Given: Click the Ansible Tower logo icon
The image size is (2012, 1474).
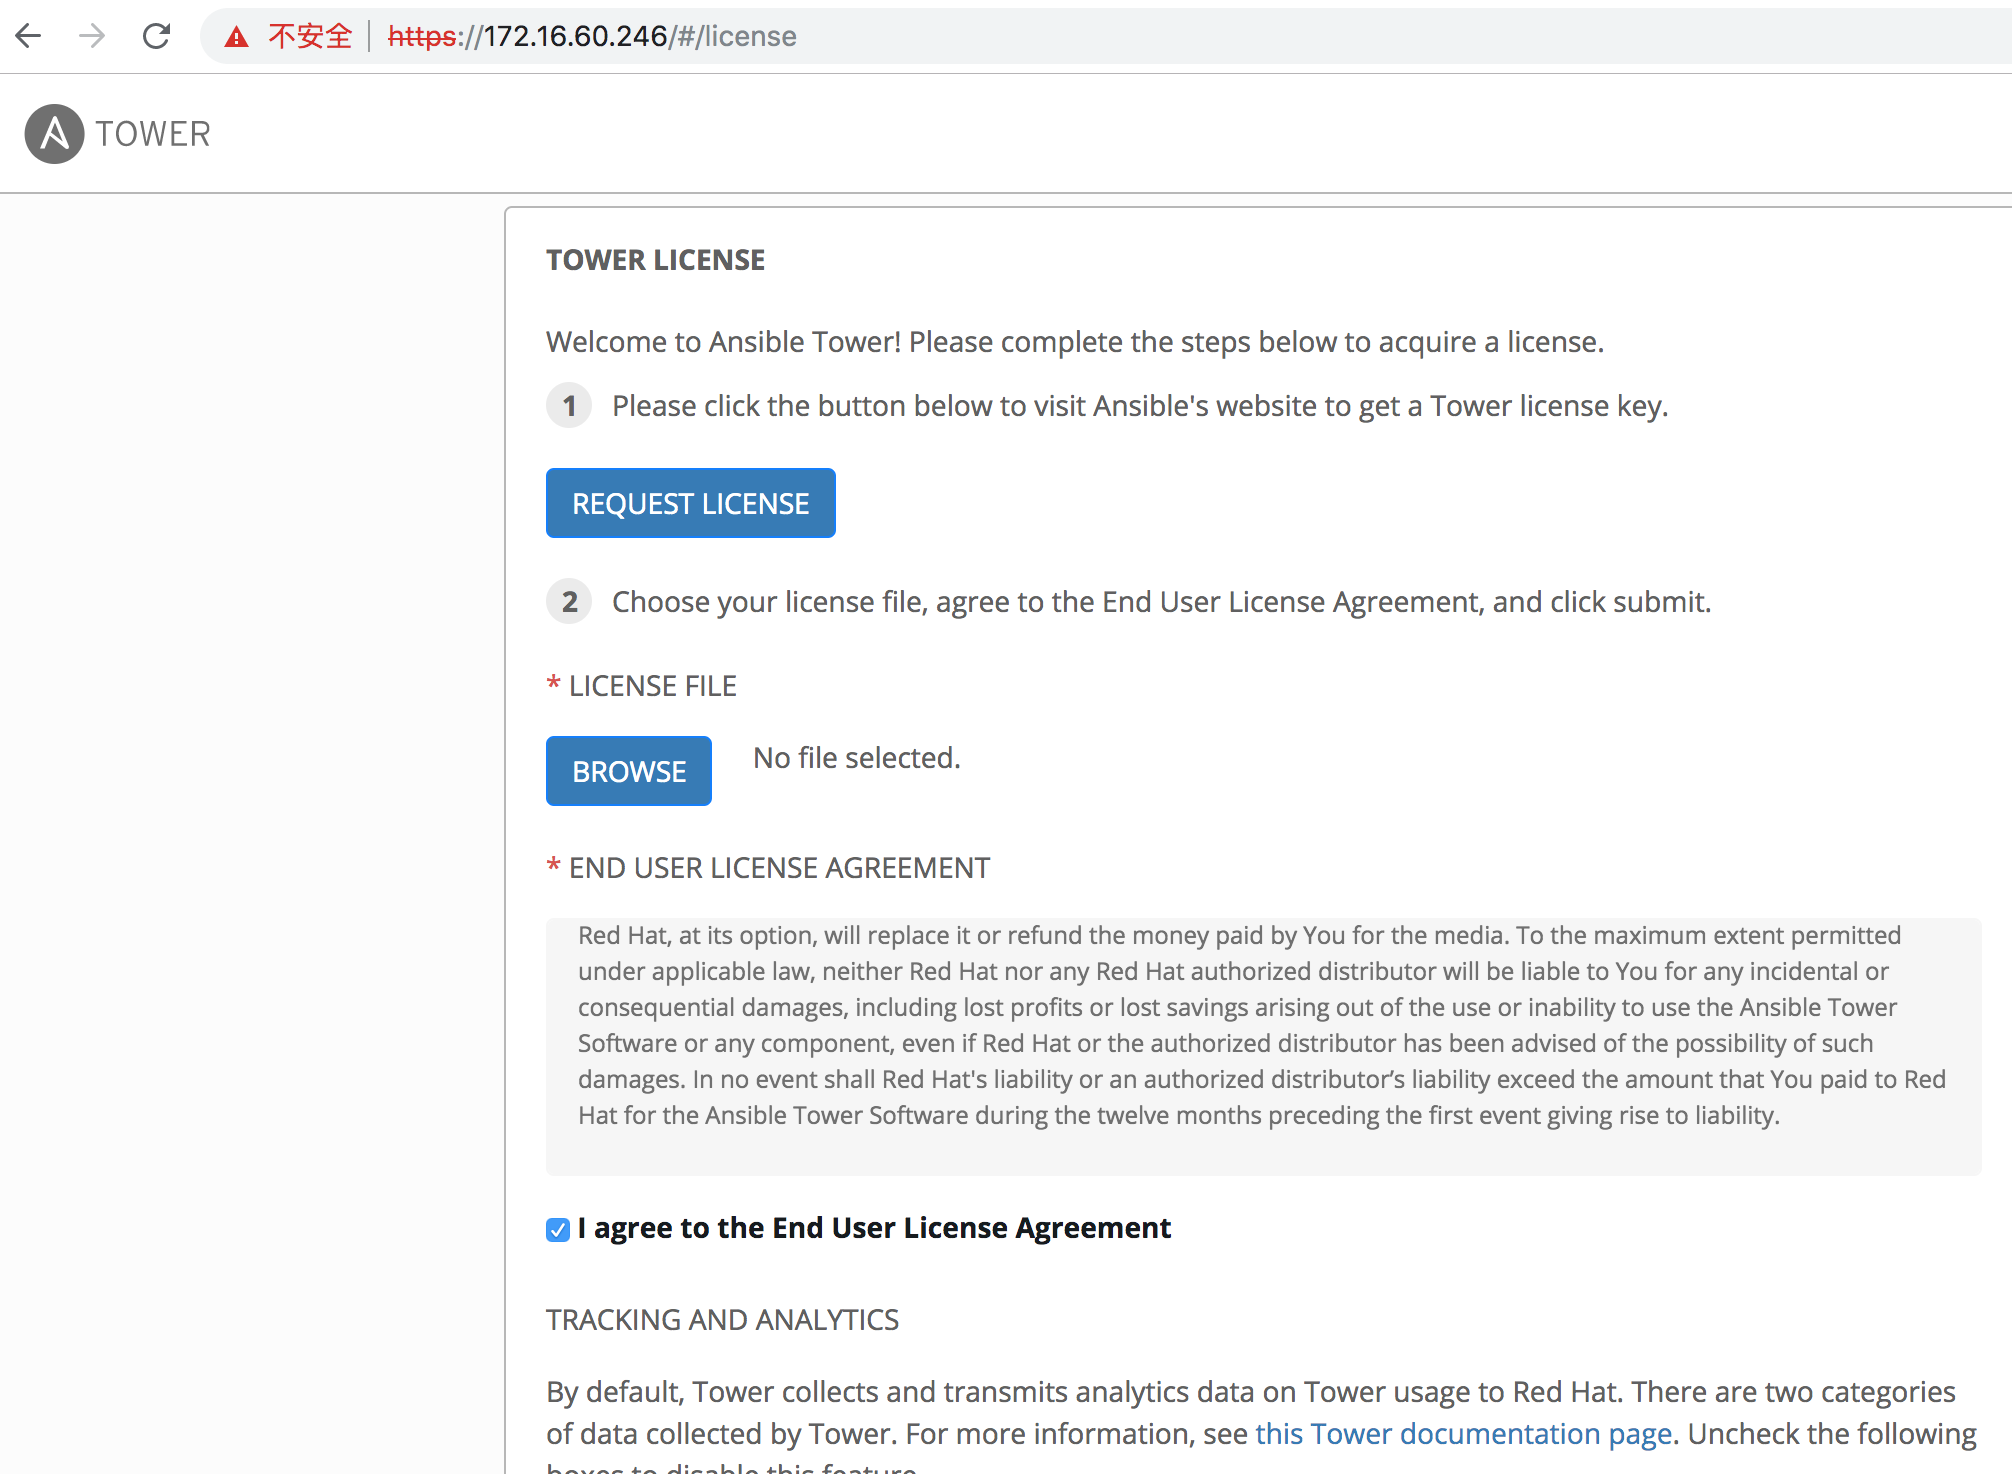Looking at the screenshot, I should point(54,134).
